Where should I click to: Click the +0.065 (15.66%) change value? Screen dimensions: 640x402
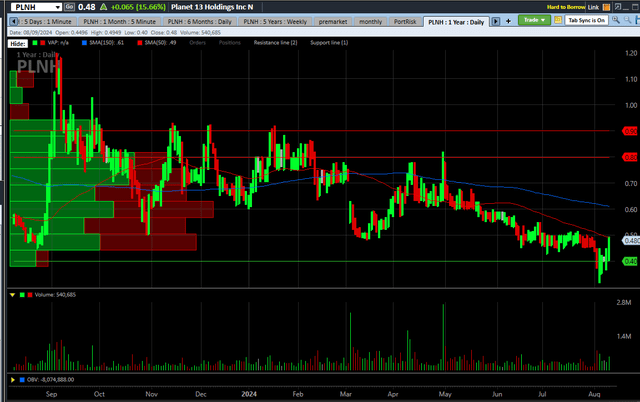pos(138,7)
